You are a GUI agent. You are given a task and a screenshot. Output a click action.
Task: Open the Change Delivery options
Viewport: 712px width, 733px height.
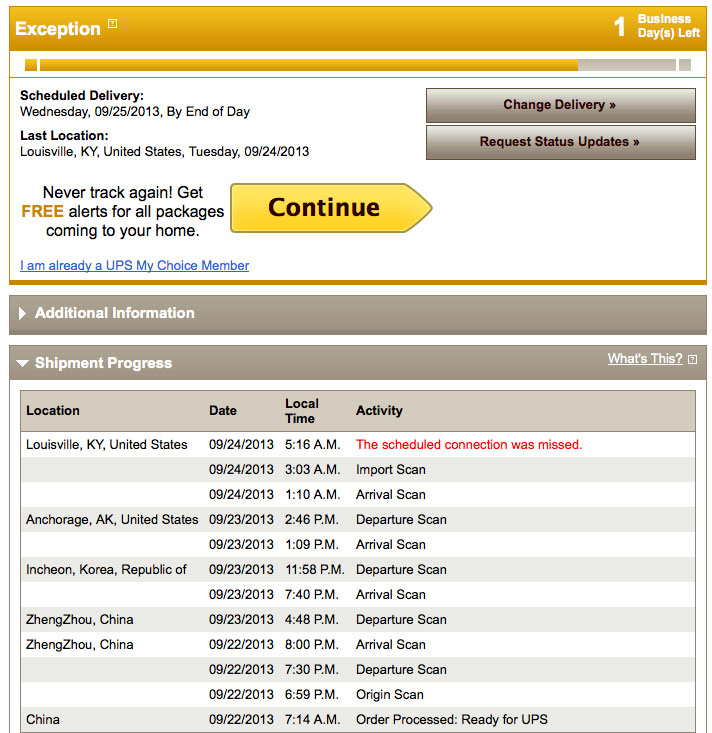[561, 105]
